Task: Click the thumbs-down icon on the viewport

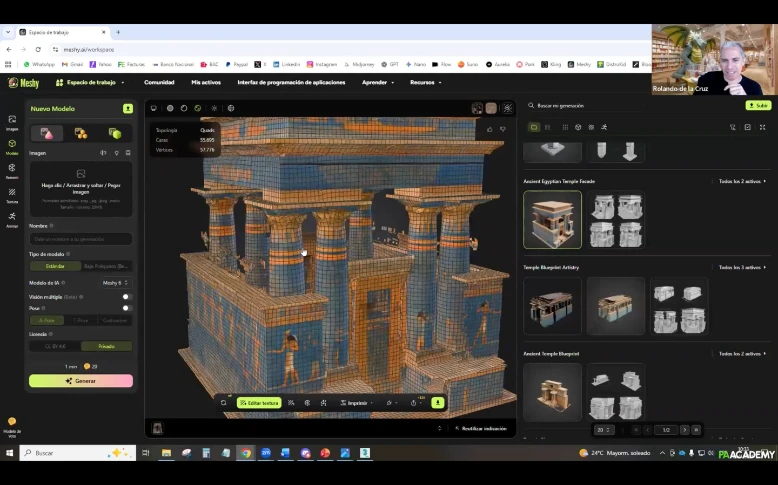Action: (x=503, y=129)
